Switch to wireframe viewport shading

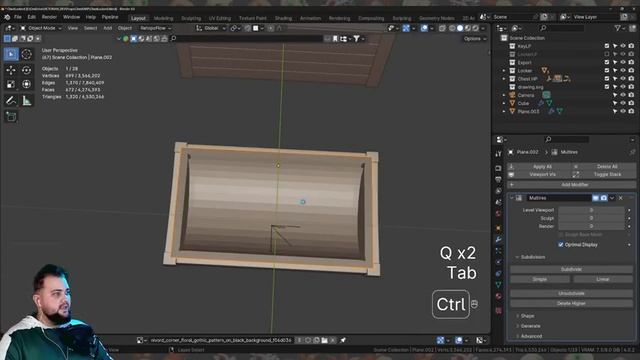(x=452, y=28)
